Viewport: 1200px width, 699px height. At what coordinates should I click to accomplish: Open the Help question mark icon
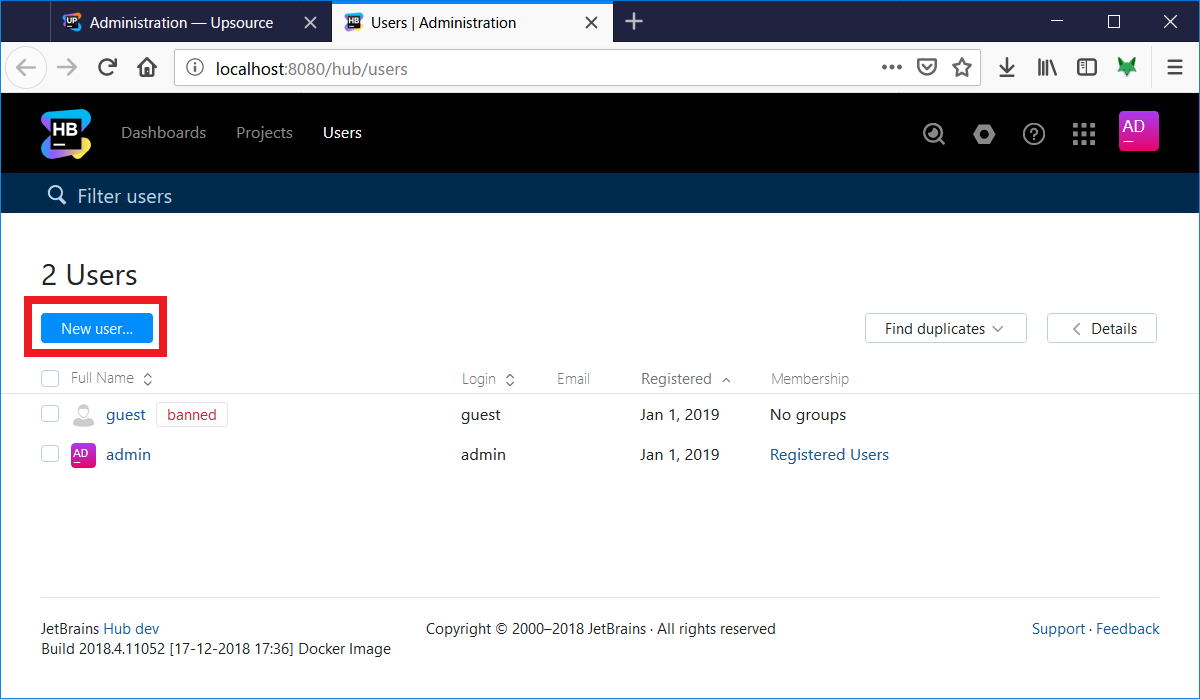1034,133
